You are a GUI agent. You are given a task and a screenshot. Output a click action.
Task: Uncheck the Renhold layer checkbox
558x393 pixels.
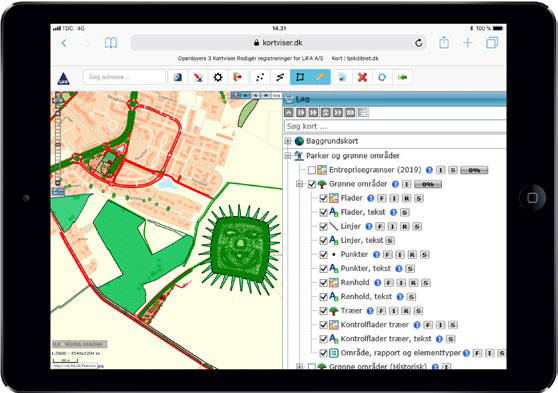pos(323,283)
